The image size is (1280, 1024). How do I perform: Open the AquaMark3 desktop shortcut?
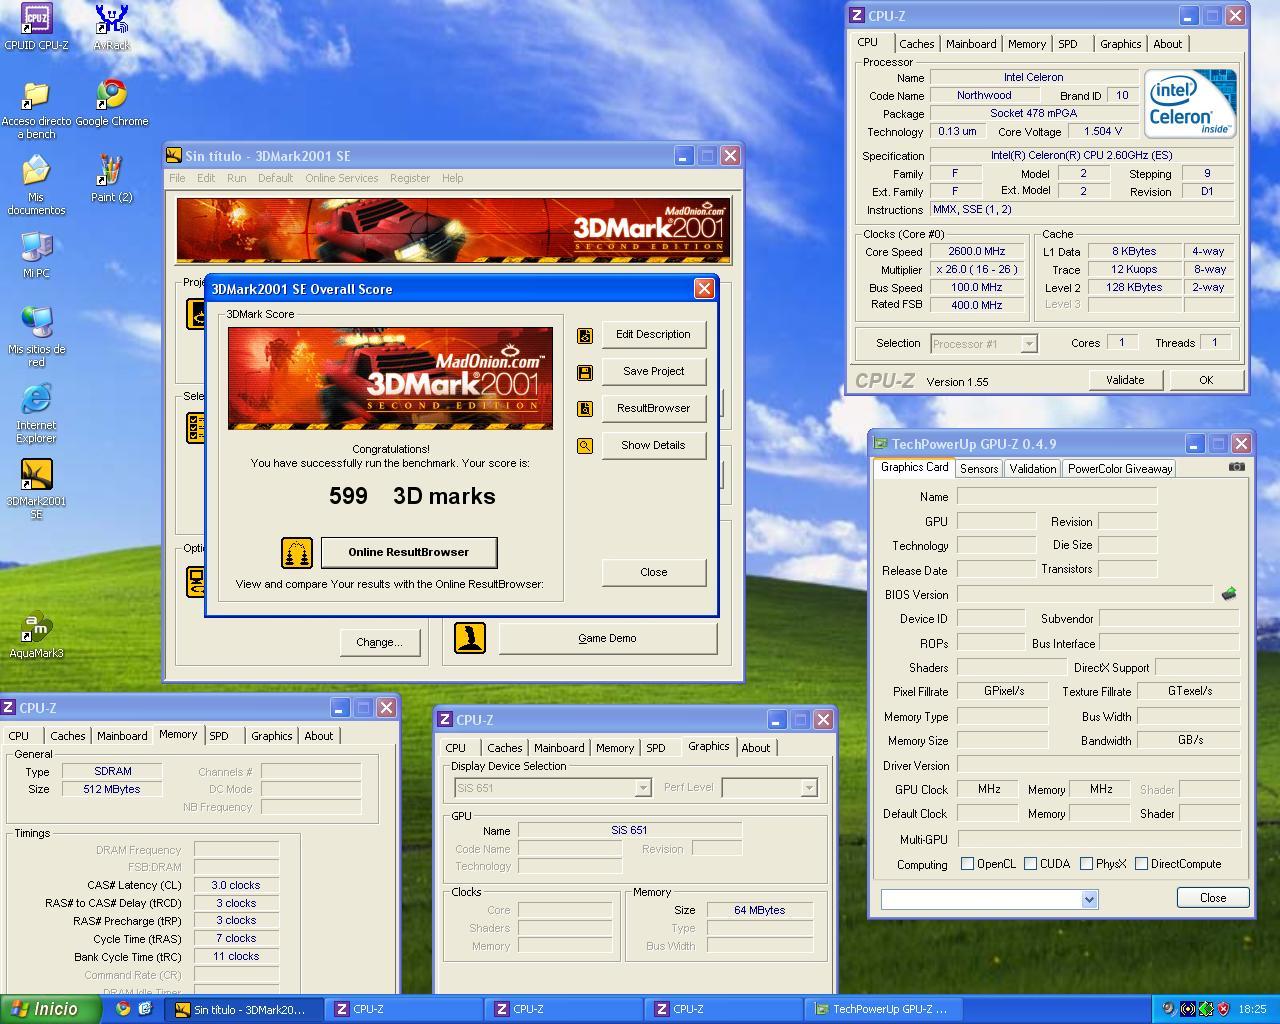tap(37, 635)
